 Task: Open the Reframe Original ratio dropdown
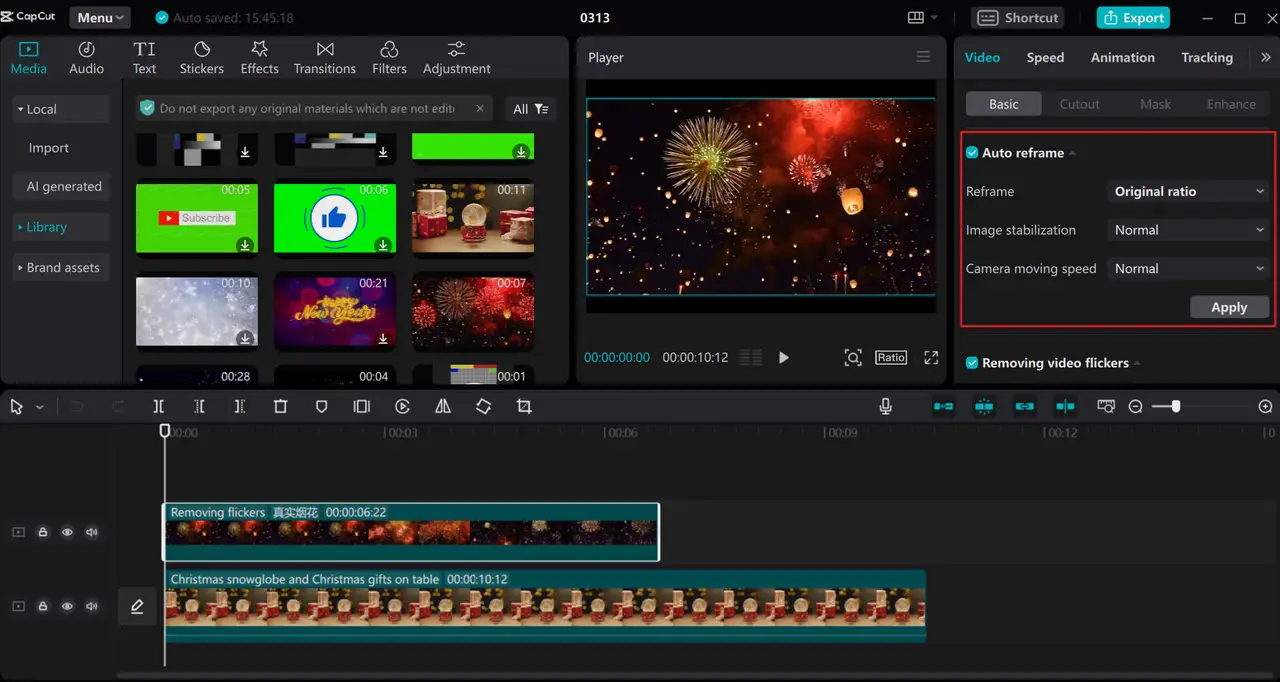pos(1188,192)
